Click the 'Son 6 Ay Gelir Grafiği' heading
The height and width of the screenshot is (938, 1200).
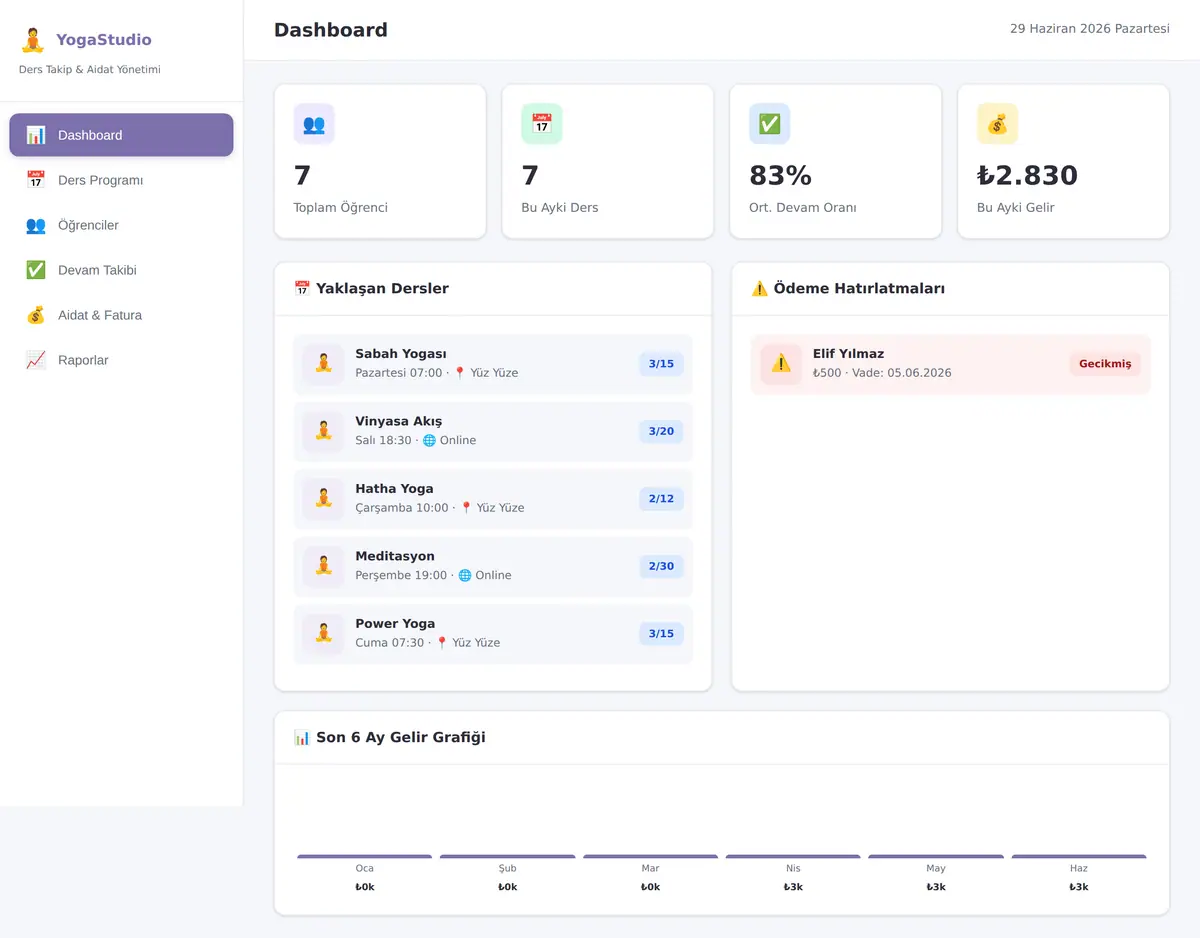[x=390, y=738]
